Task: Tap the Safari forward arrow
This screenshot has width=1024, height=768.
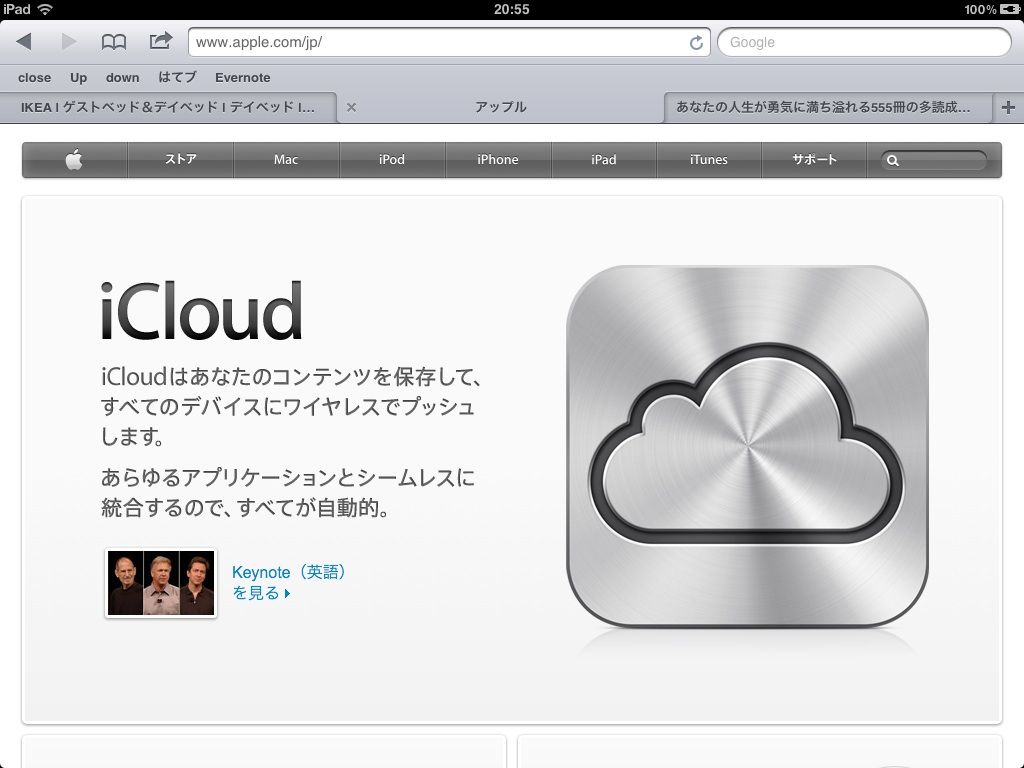Action: tap(69, 42)
